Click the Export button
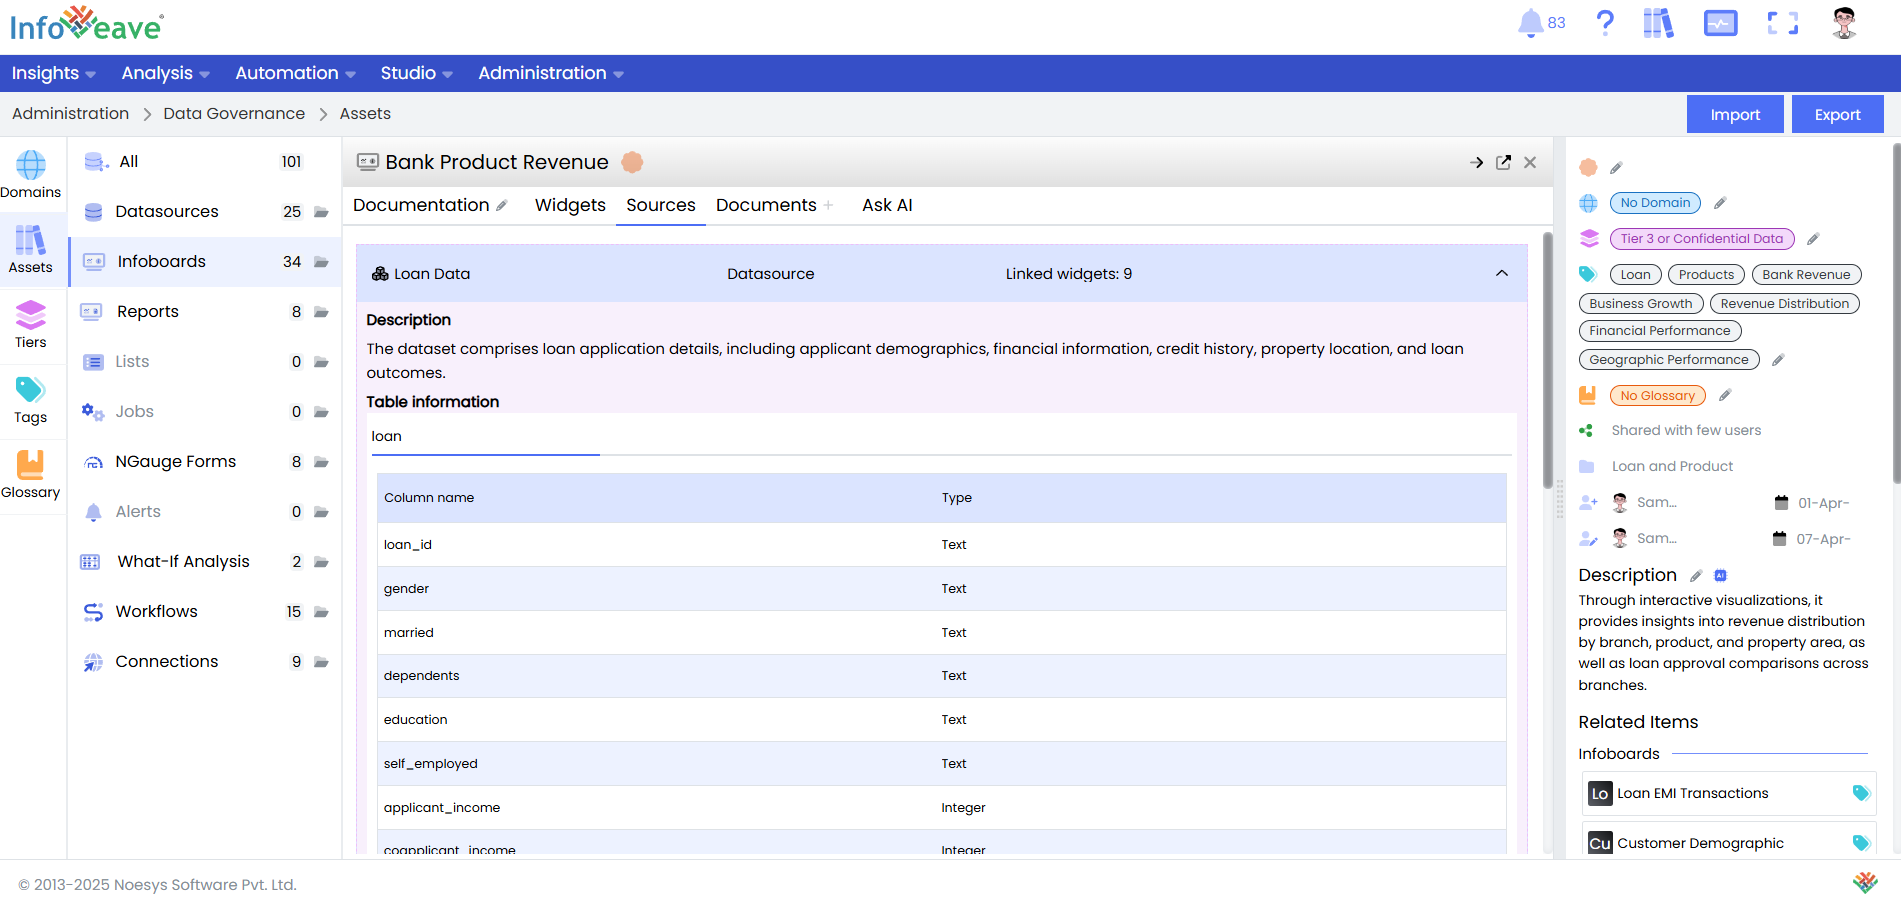The image size is (1901, 908). pos(1838,114)
